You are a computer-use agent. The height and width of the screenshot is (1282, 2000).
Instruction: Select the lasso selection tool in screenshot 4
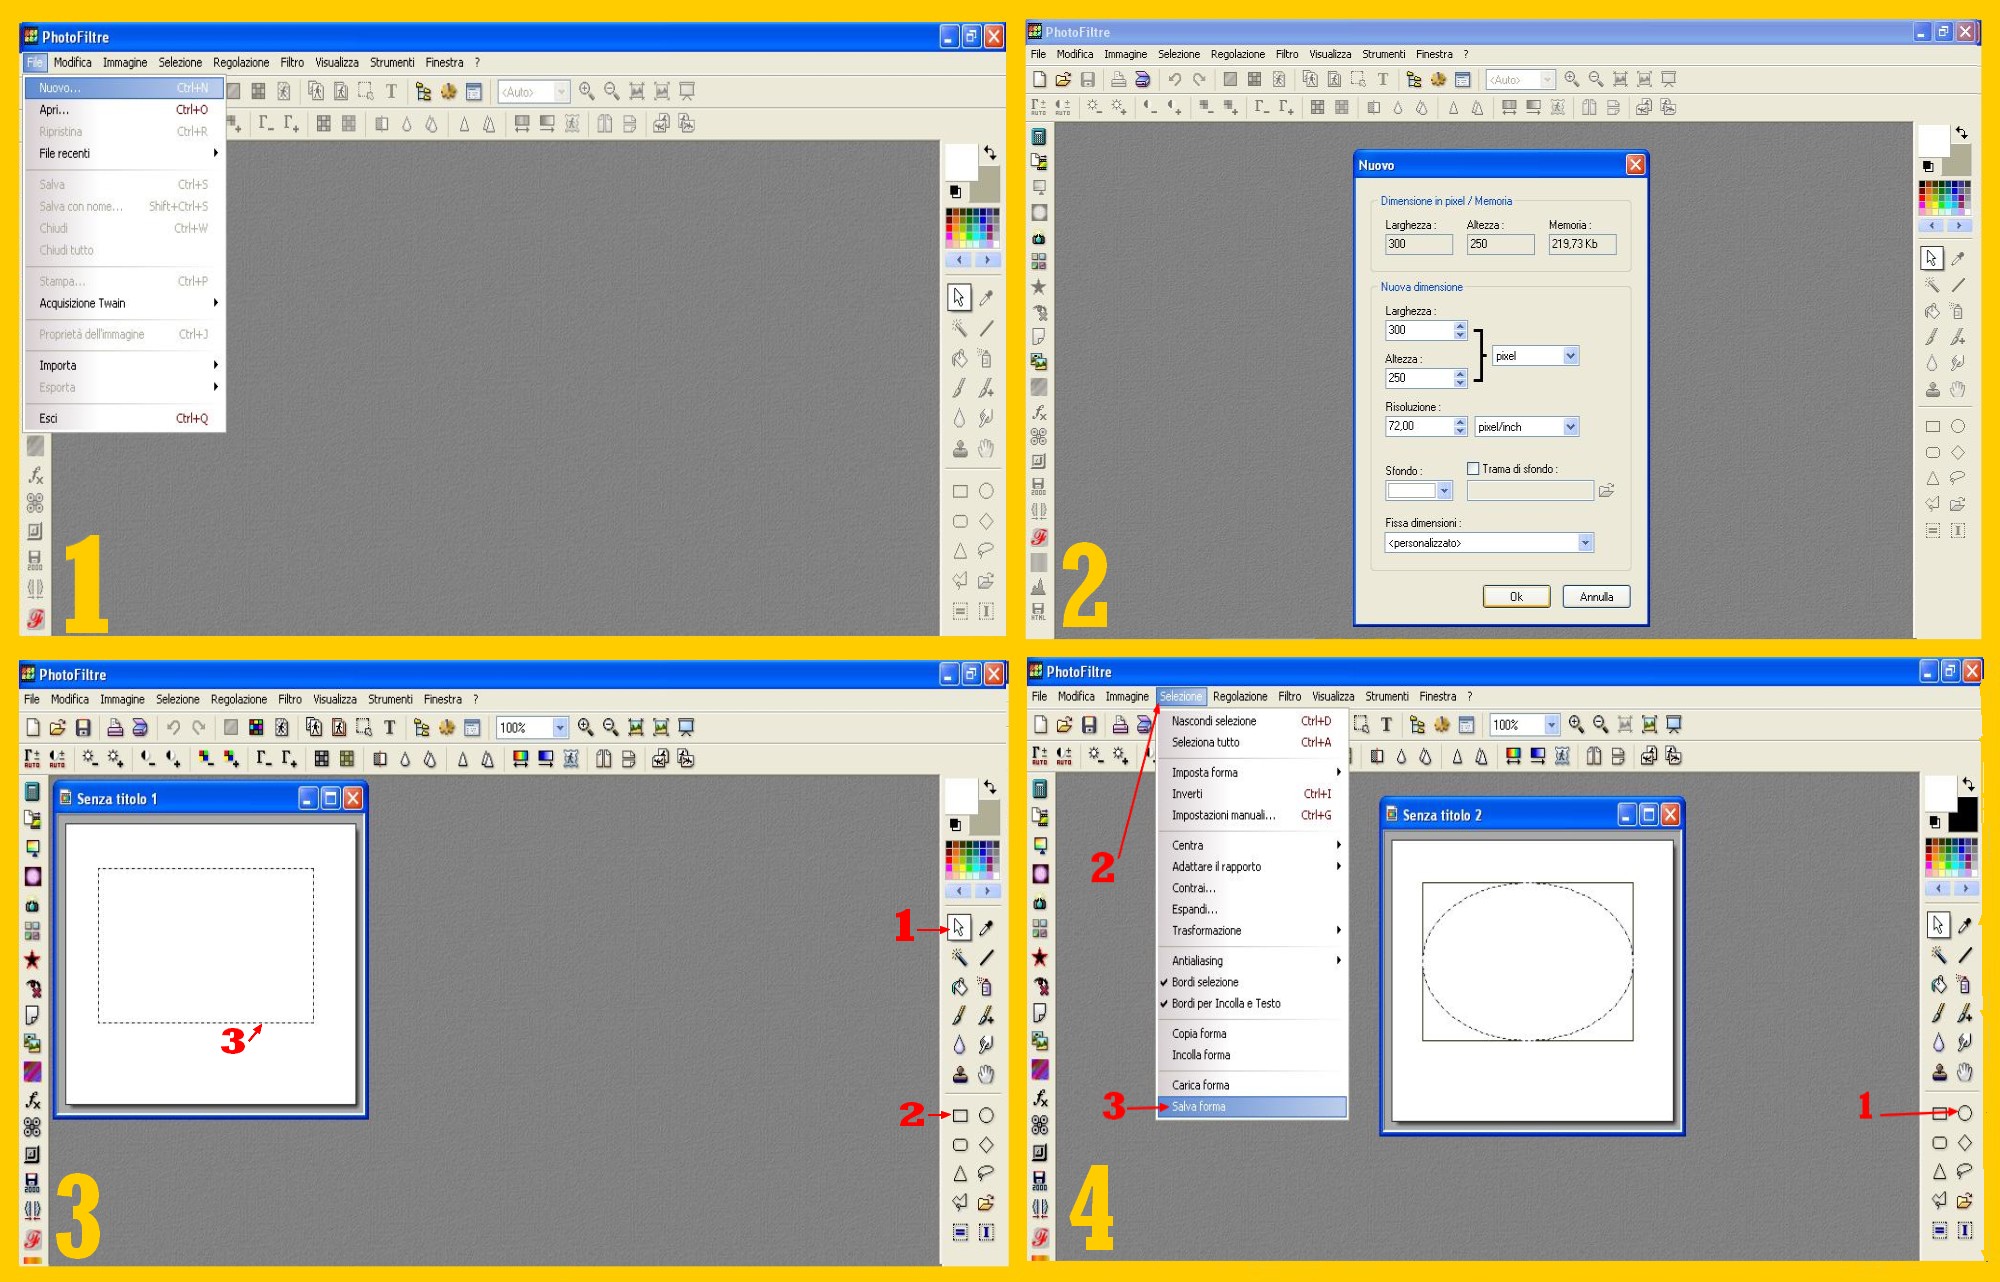point(1965,1171)
